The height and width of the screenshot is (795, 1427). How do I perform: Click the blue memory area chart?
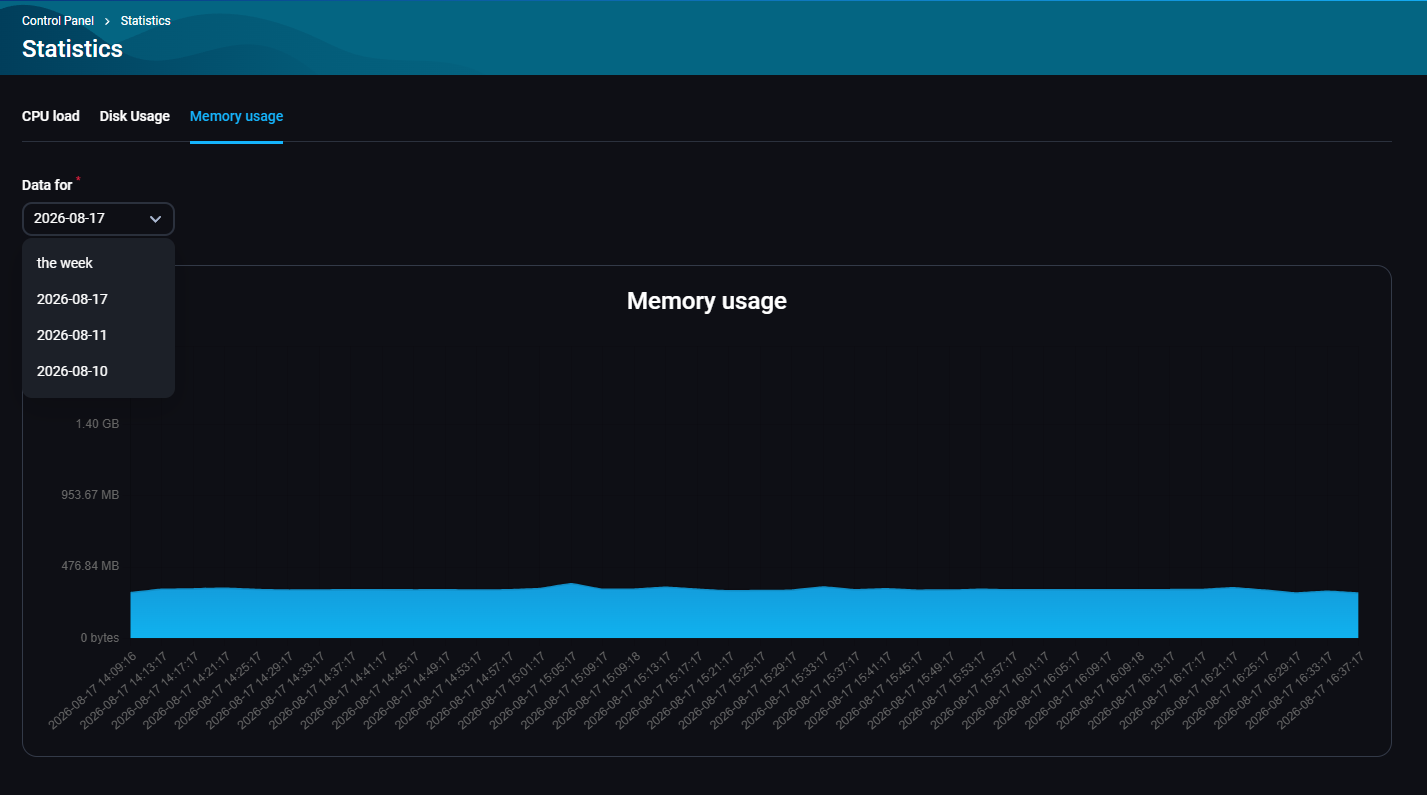pos(744,612)
